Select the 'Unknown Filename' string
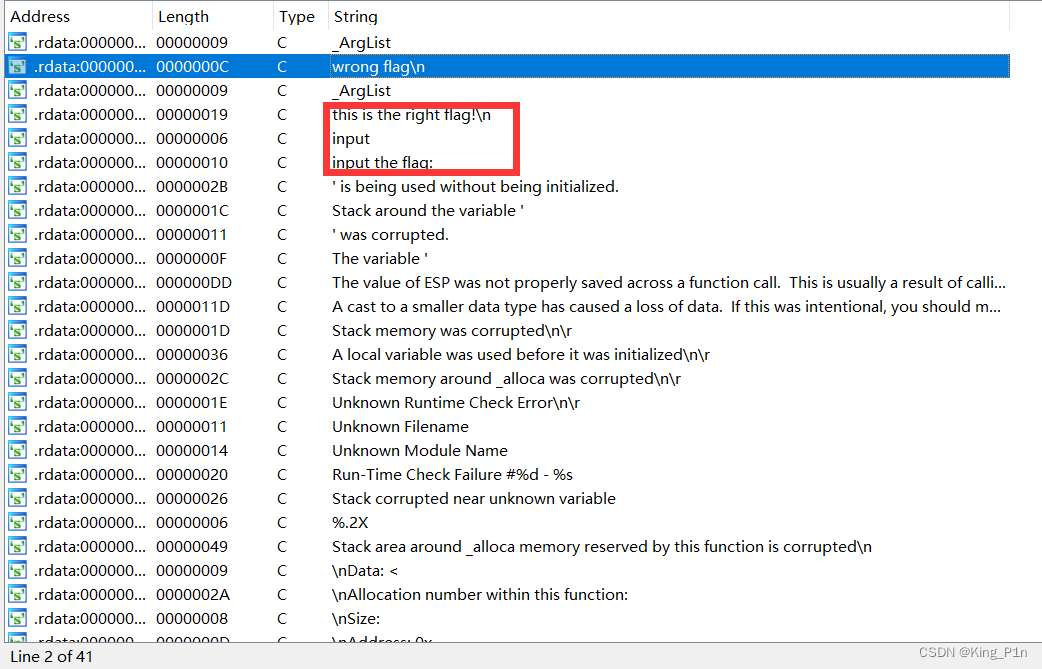Screen dimensions: 1042x669 coord(400,427)
